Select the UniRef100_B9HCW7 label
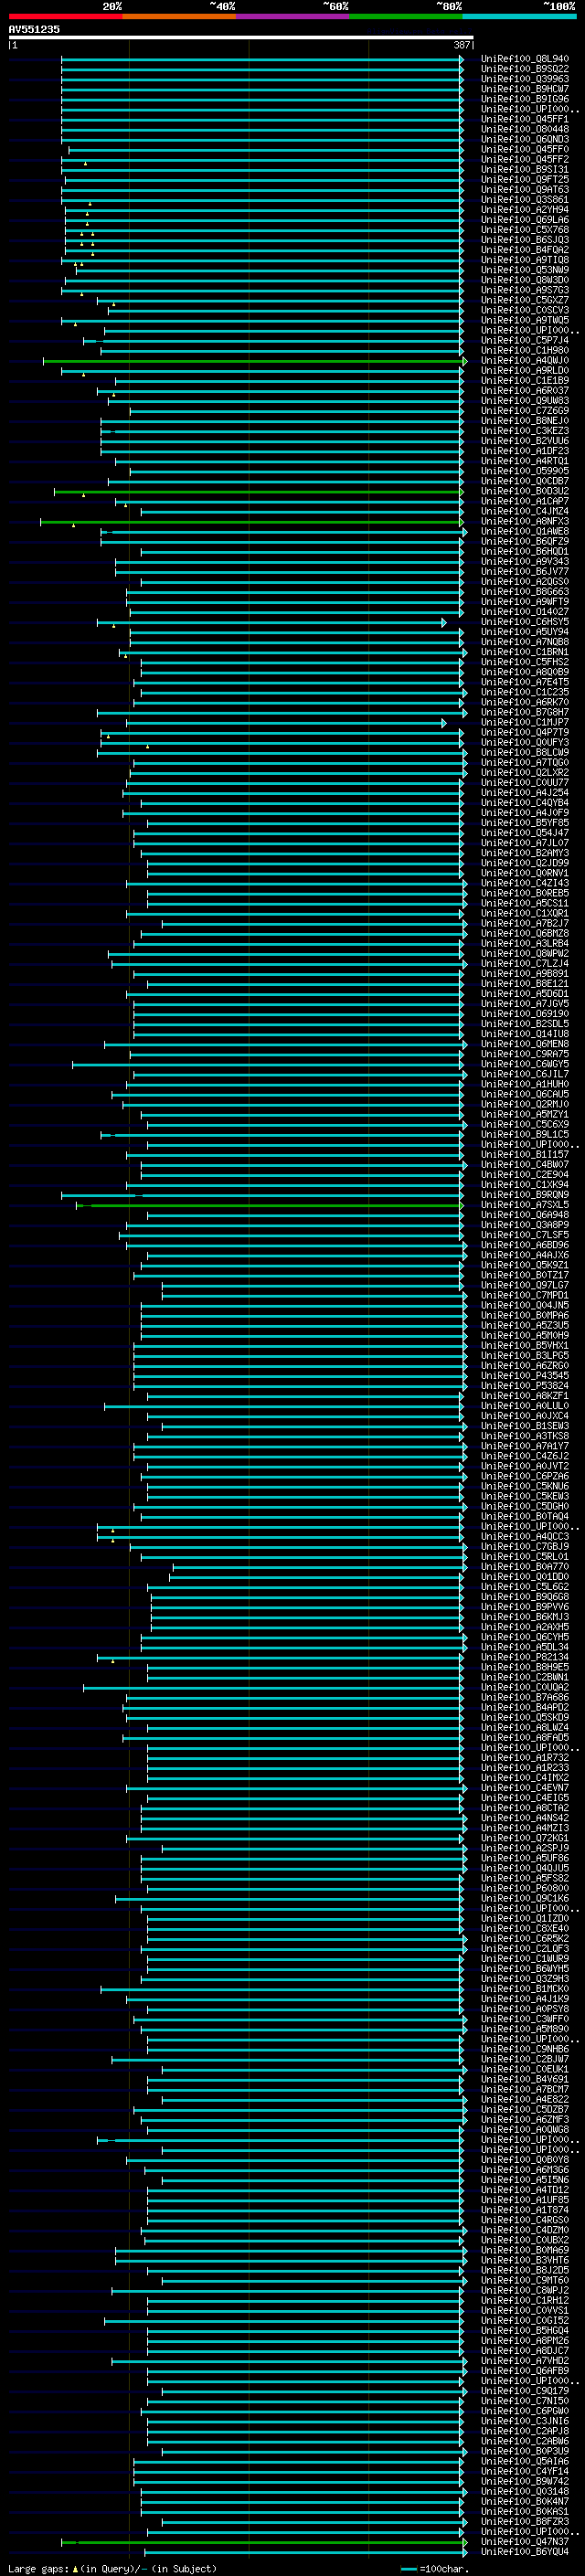585x2576 pixels. 525,89
